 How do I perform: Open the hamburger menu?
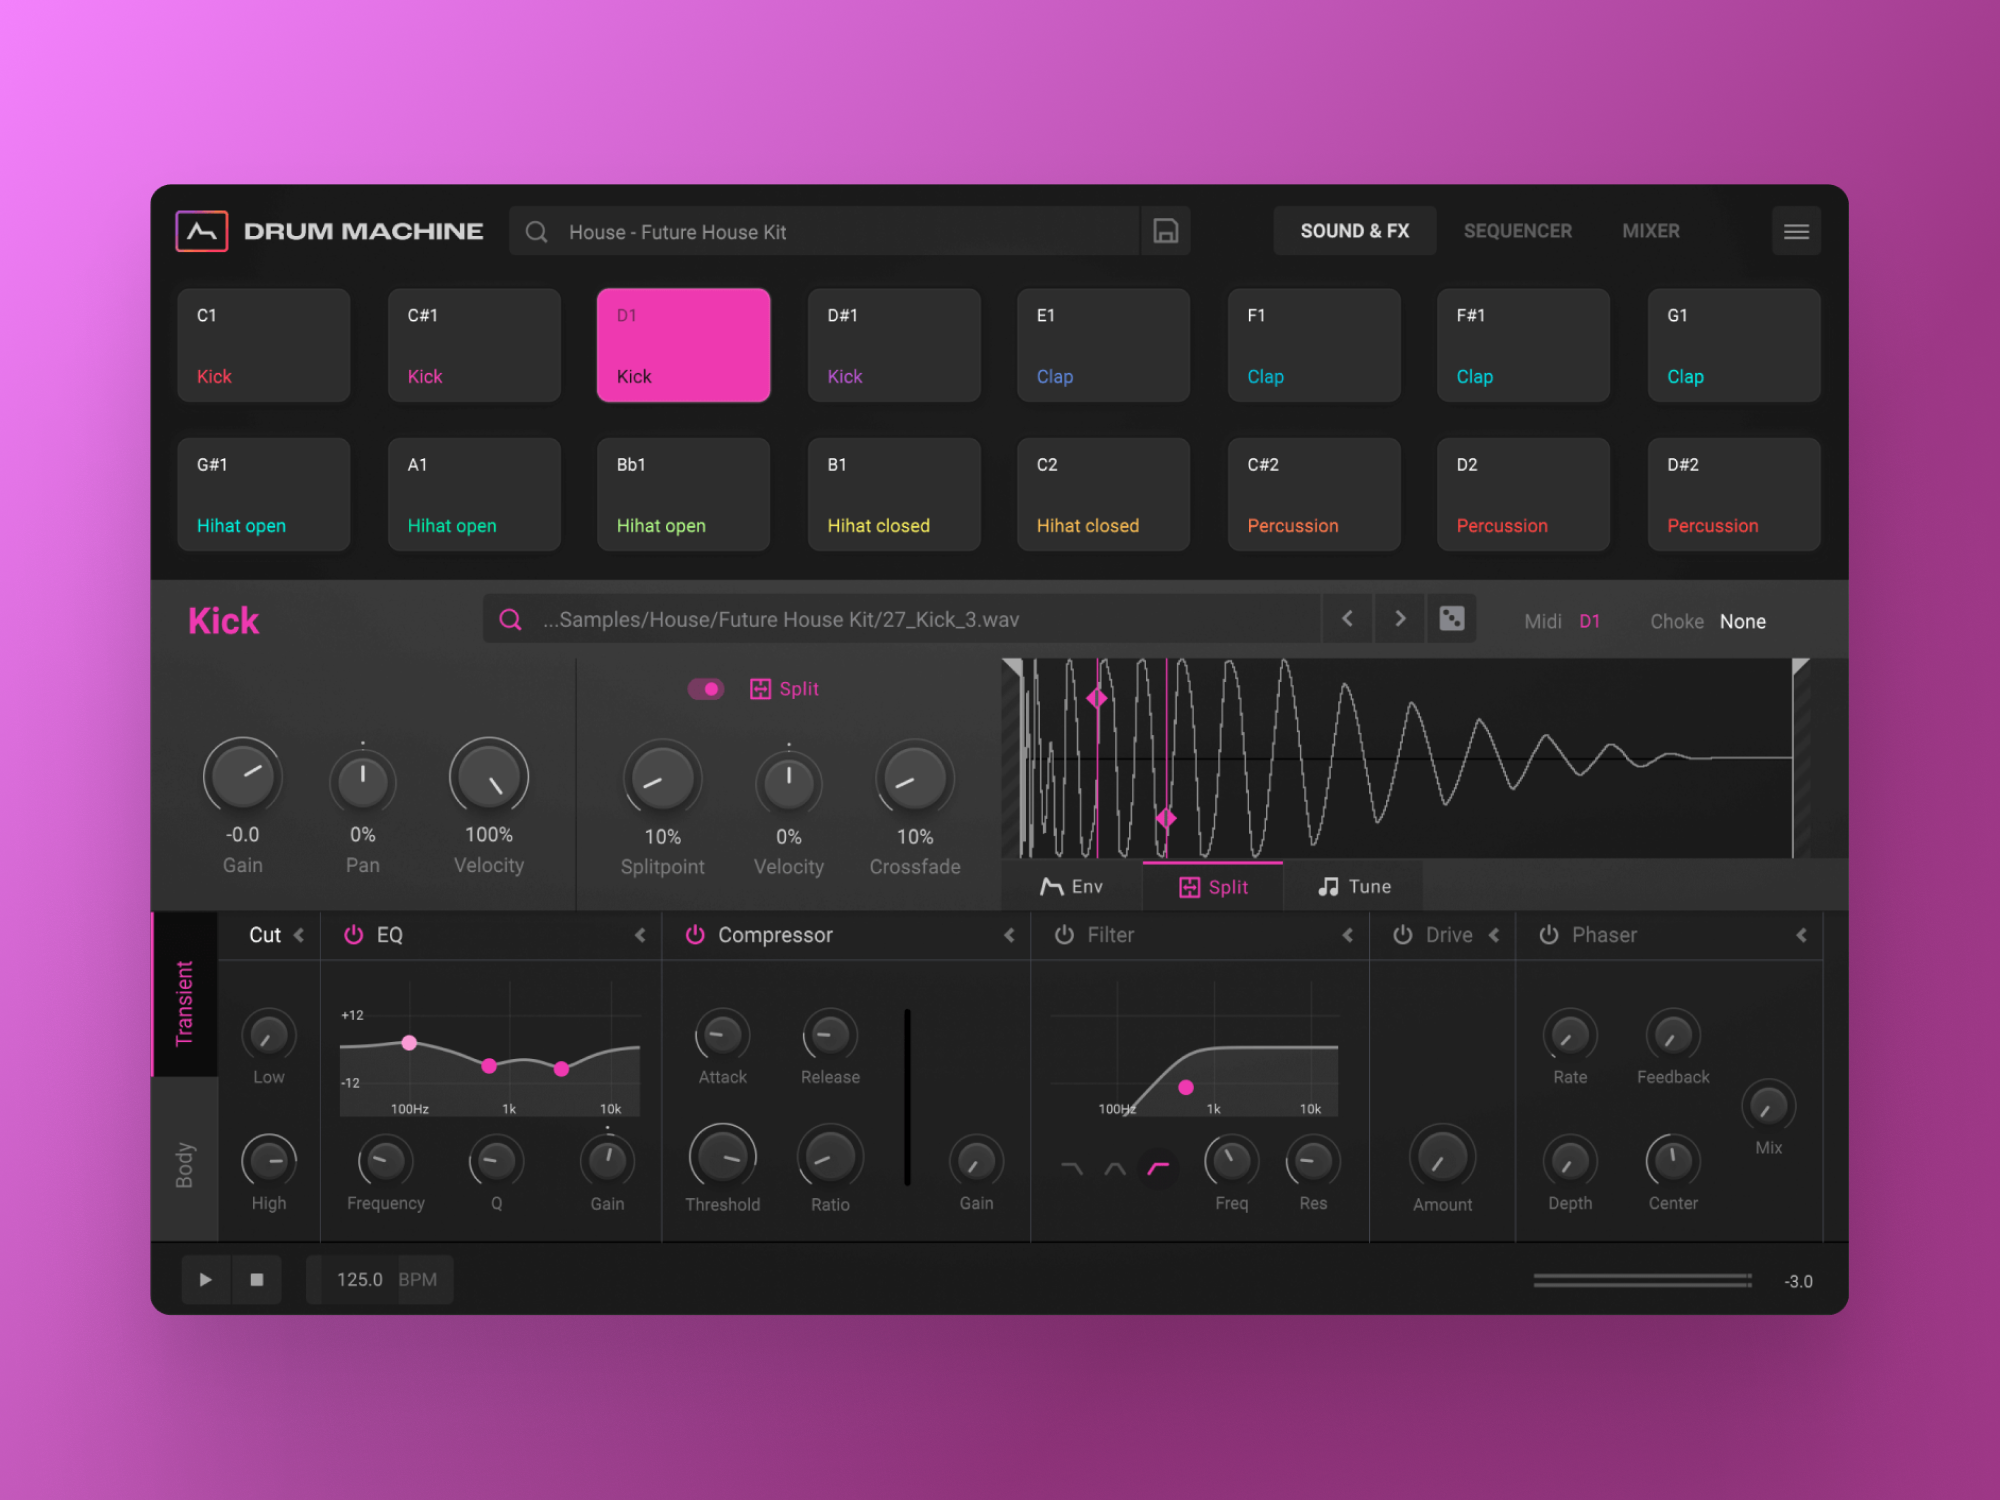[1796, 231]
